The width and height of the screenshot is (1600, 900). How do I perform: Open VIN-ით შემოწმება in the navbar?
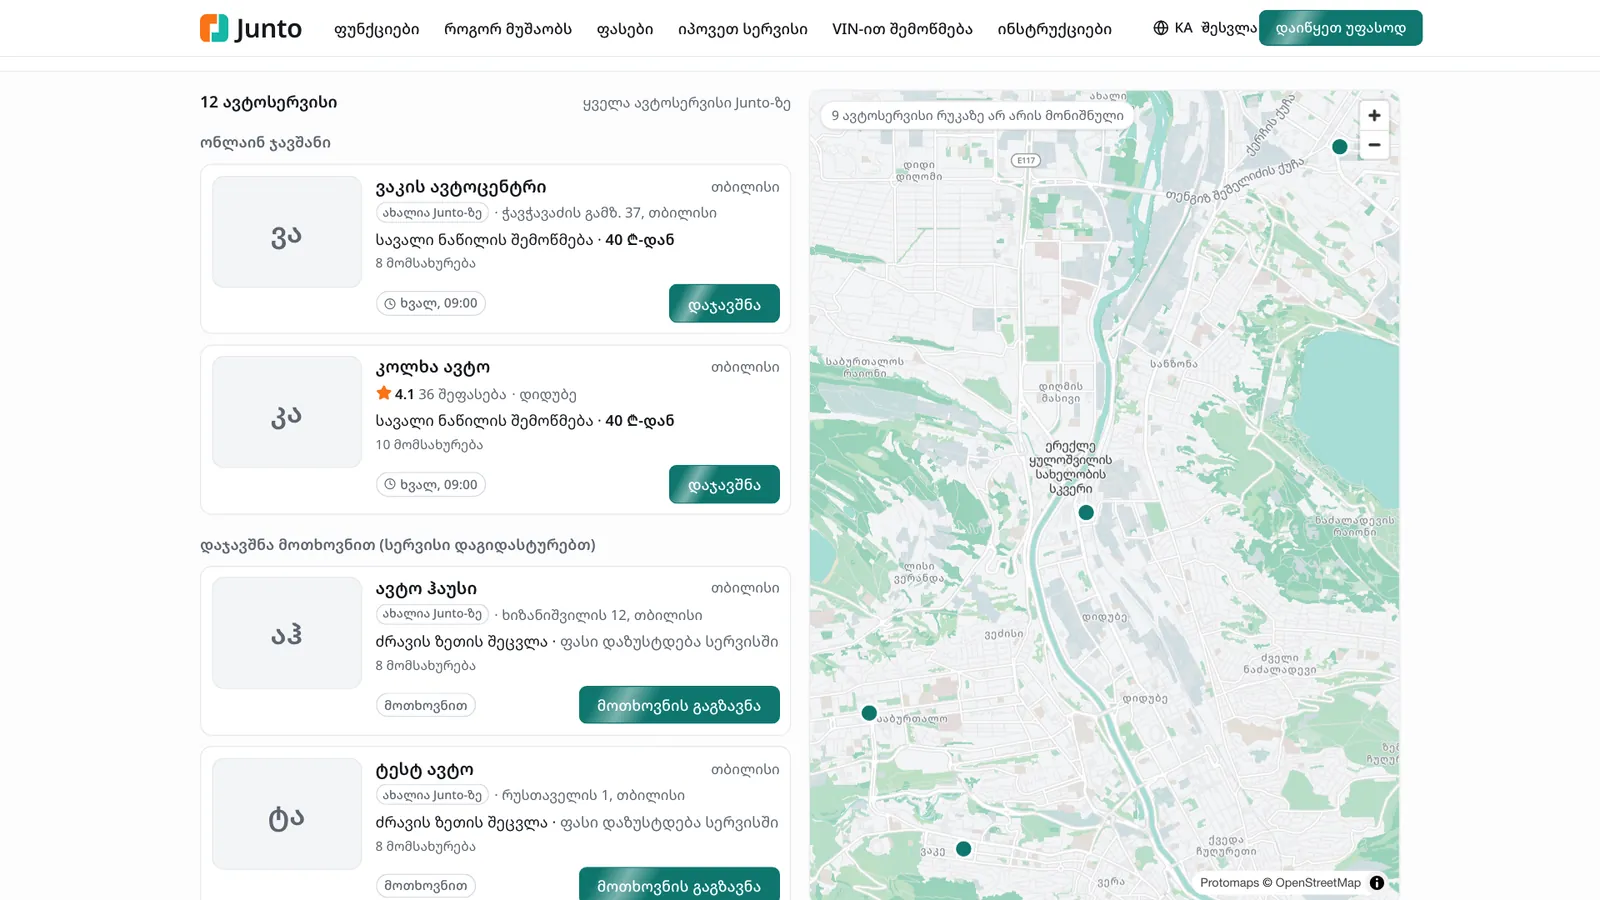tap(902, 29)
